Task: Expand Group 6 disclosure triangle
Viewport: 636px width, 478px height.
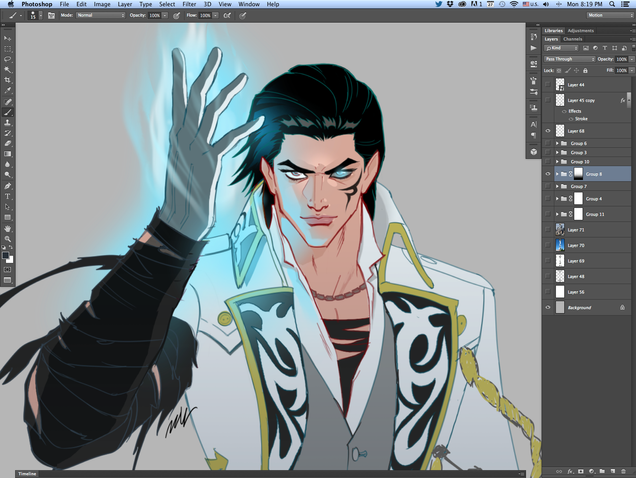Action: (557, 143)
